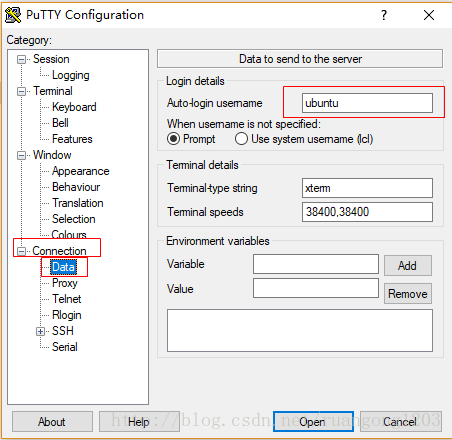Click the environment Variable field

tap(316, 264)
